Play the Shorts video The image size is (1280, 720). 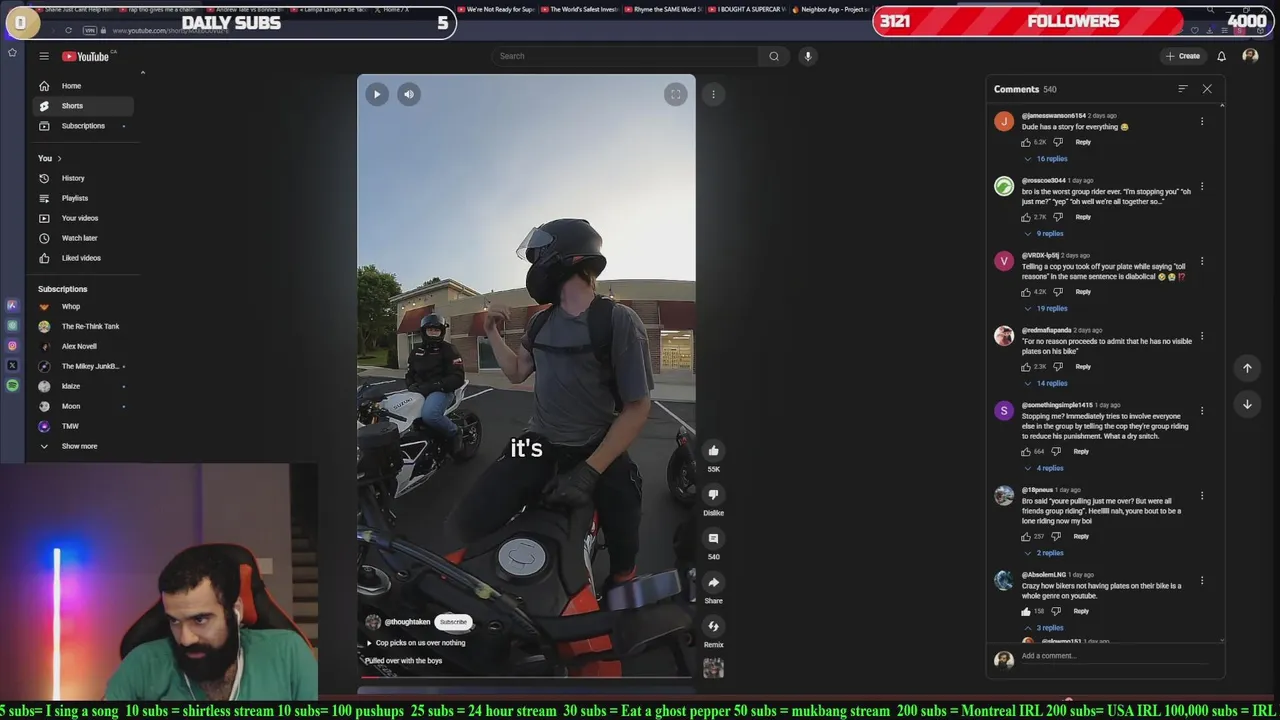coord(377,94)
